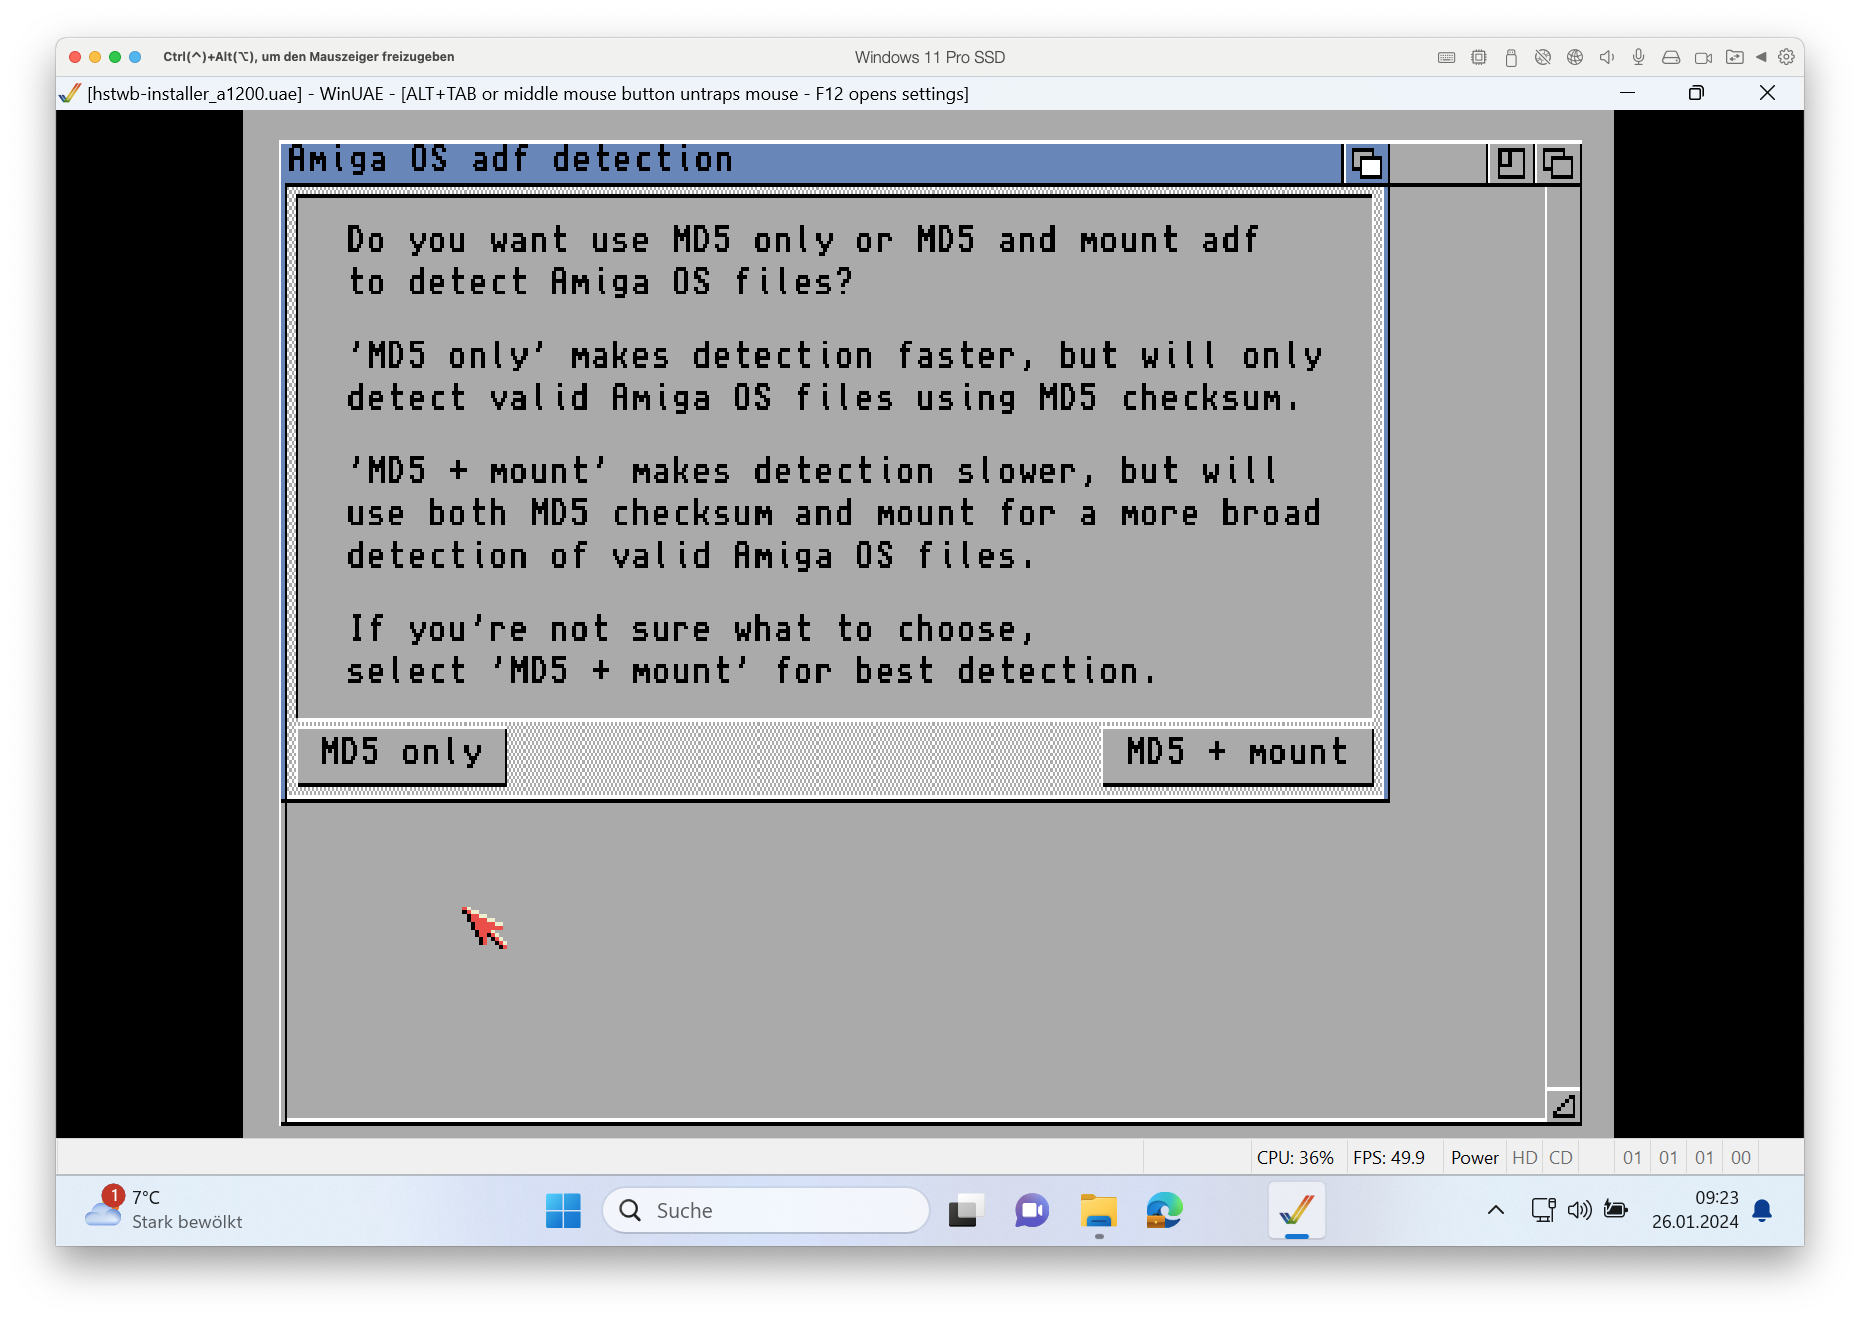Toggle the VM sound speaker icon
Viewport: 1860px width, 1320px height.
(x=1607, y=57)
